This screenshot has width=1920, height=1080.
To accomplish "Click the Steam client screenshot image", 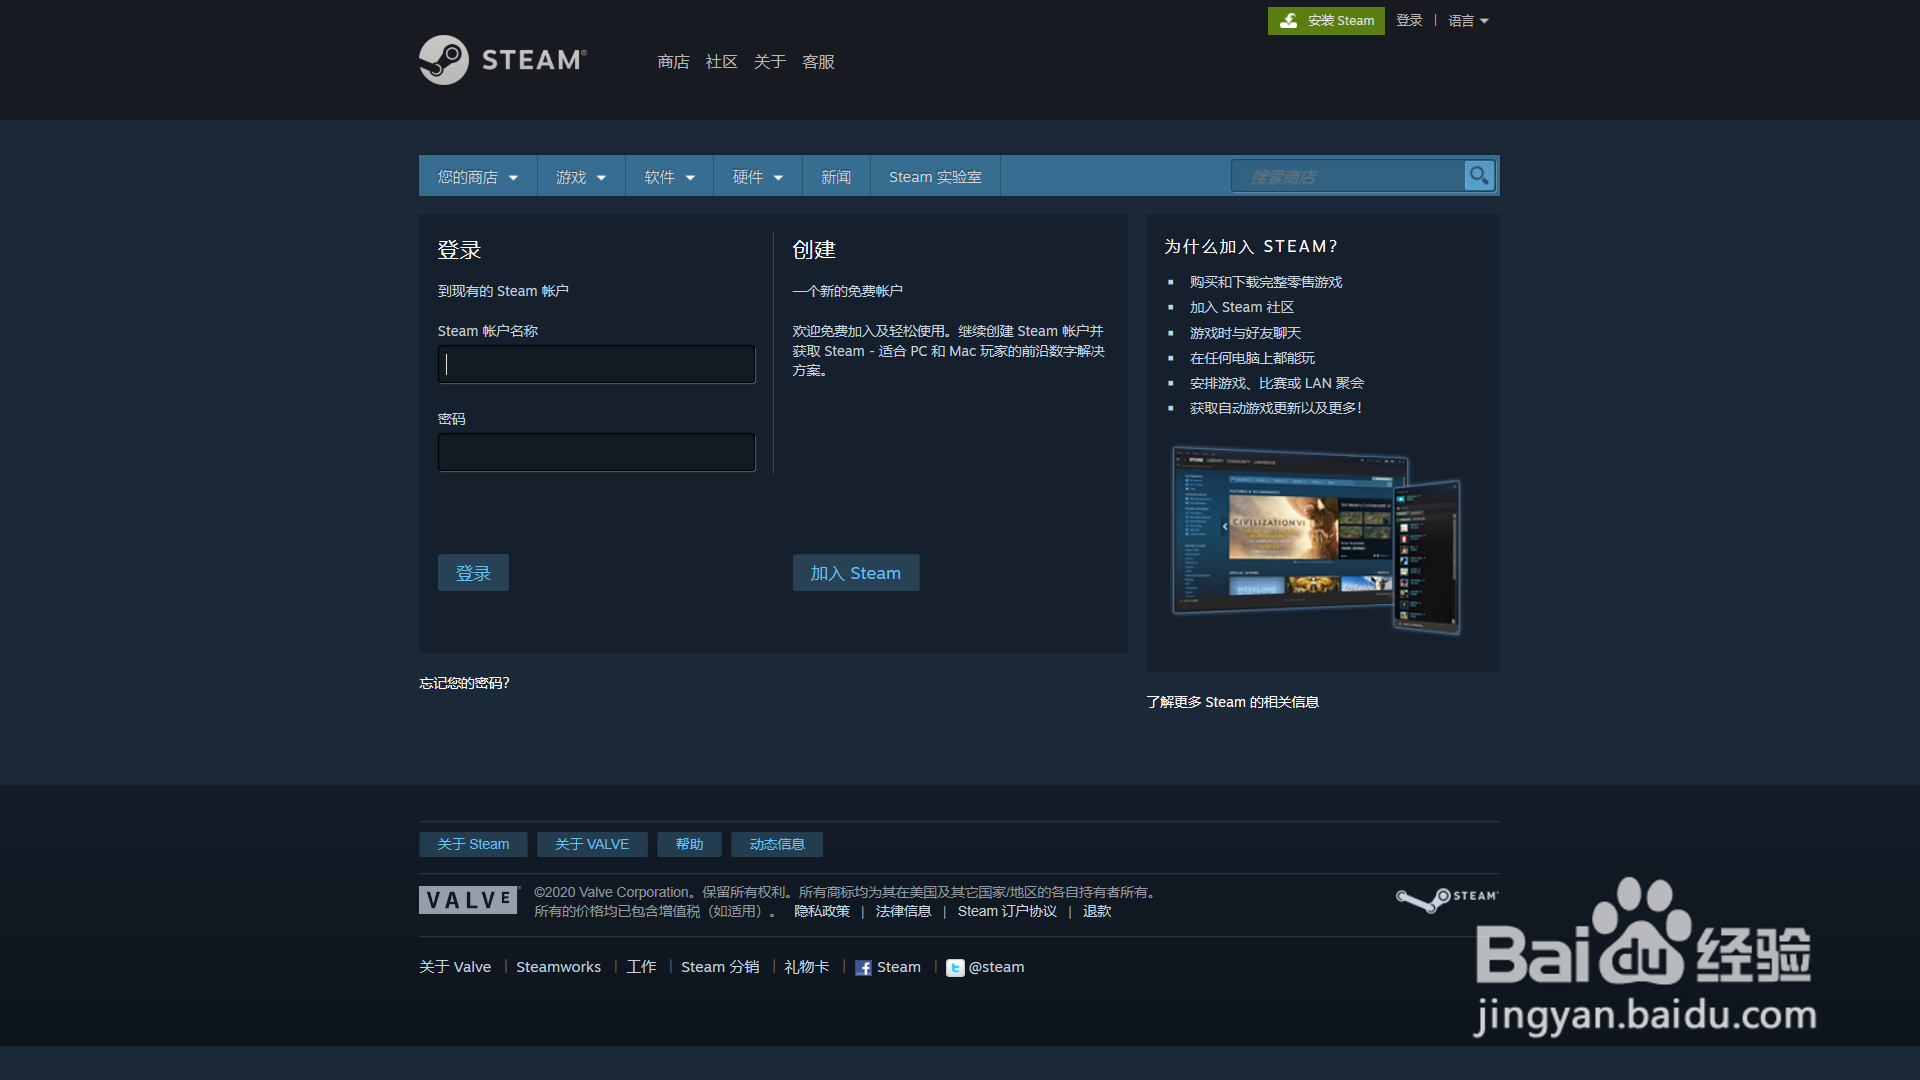I will coord(1316,540).
